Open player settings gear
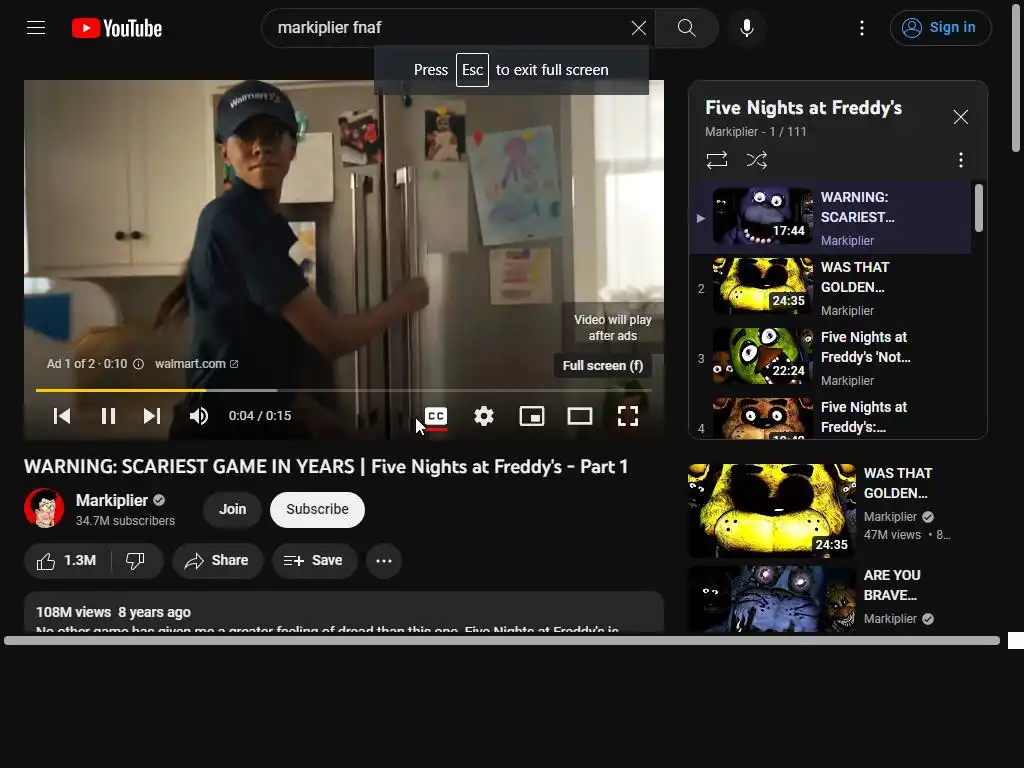Screen dimensions: 1024x768 (x=483, y=416)
